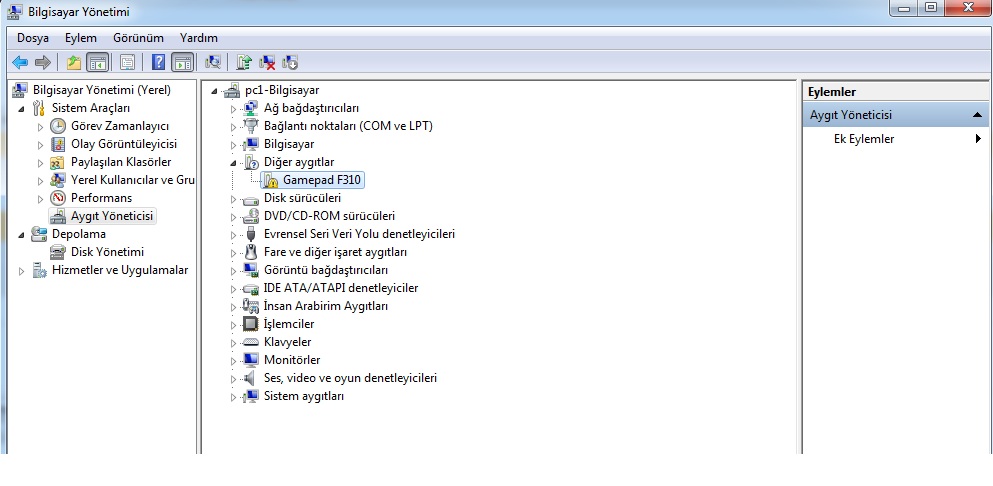Expand IDE ATA/ATAPI denetleyiciler category

(233, 289)
